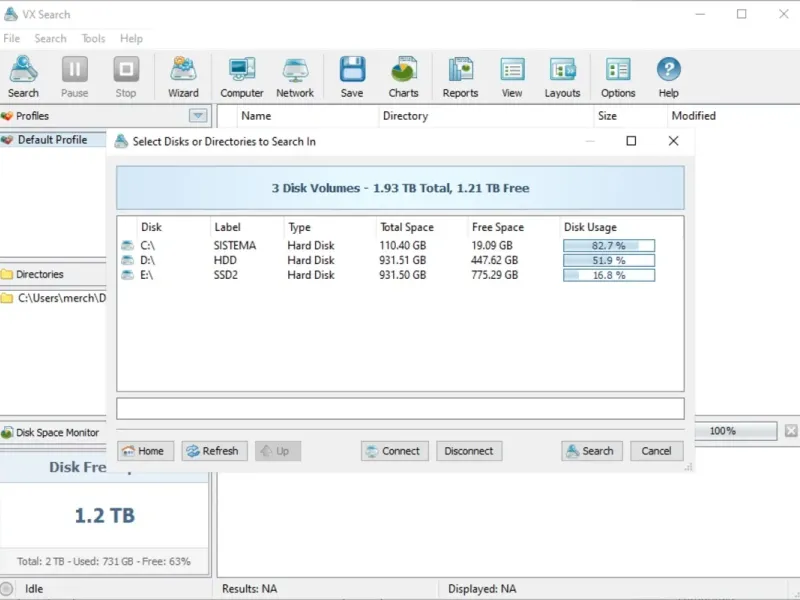Click the E:\ disk drive icon

(127, 275)
